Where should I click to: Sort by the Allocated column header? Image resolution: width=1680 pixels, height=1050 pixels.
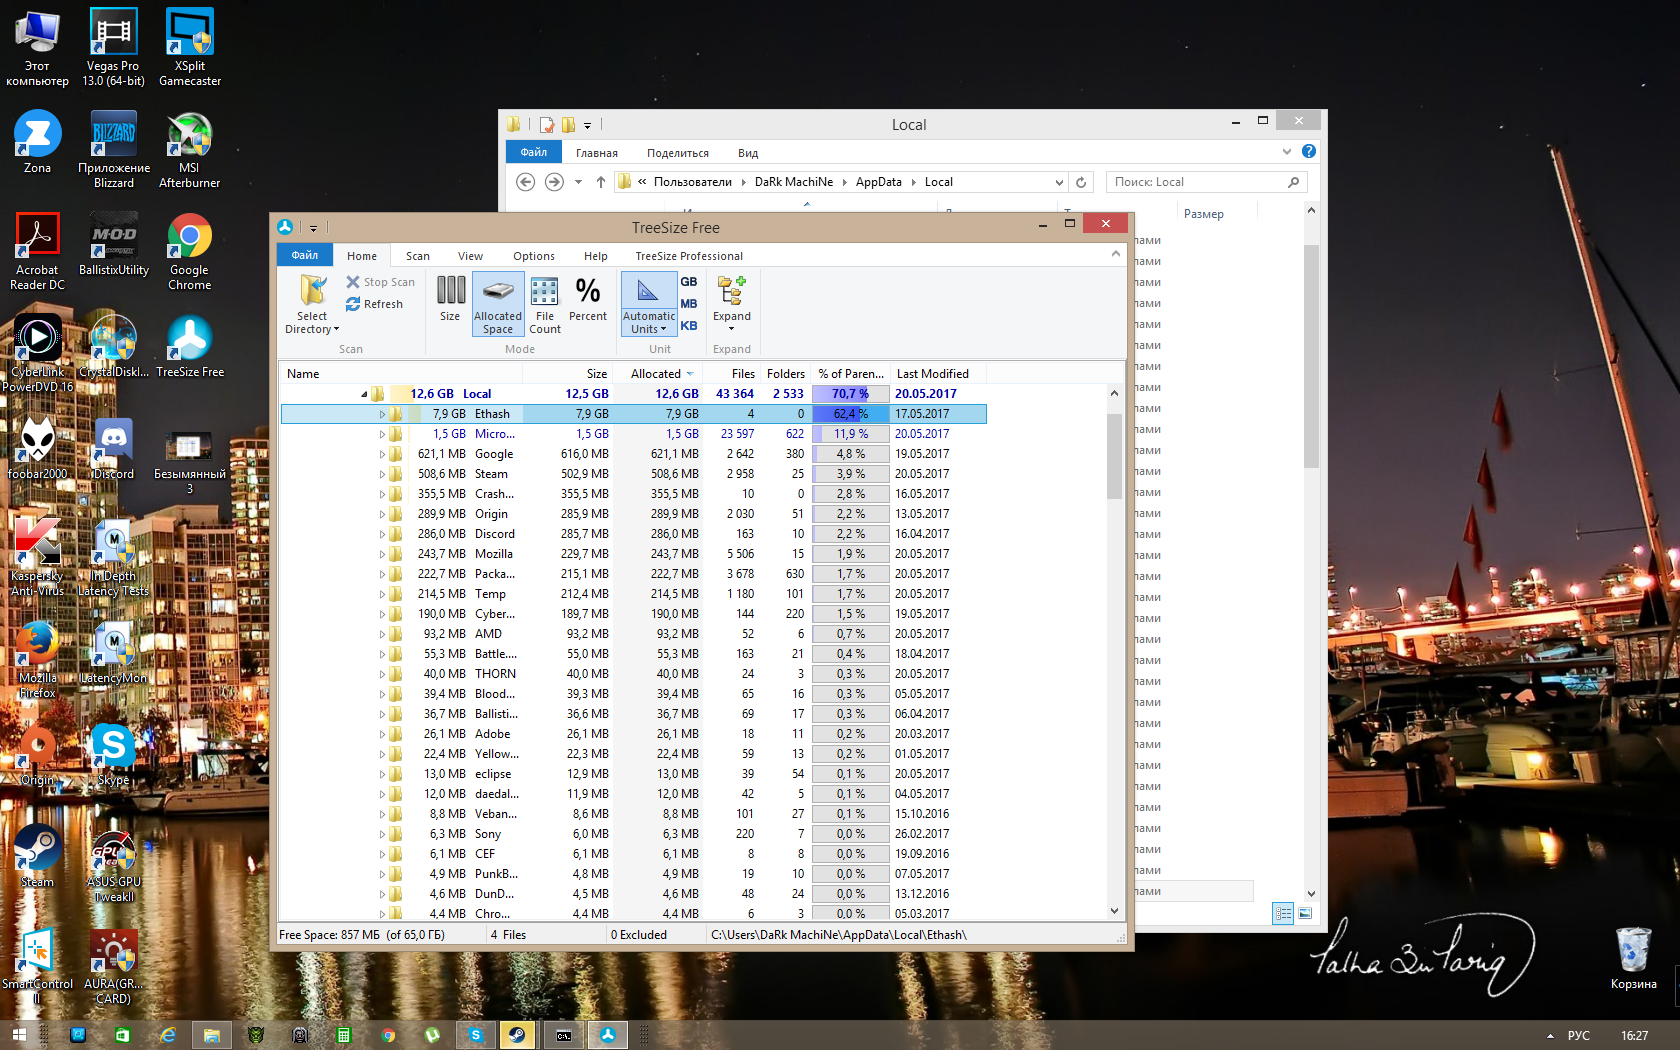click(x=658, y=374)
